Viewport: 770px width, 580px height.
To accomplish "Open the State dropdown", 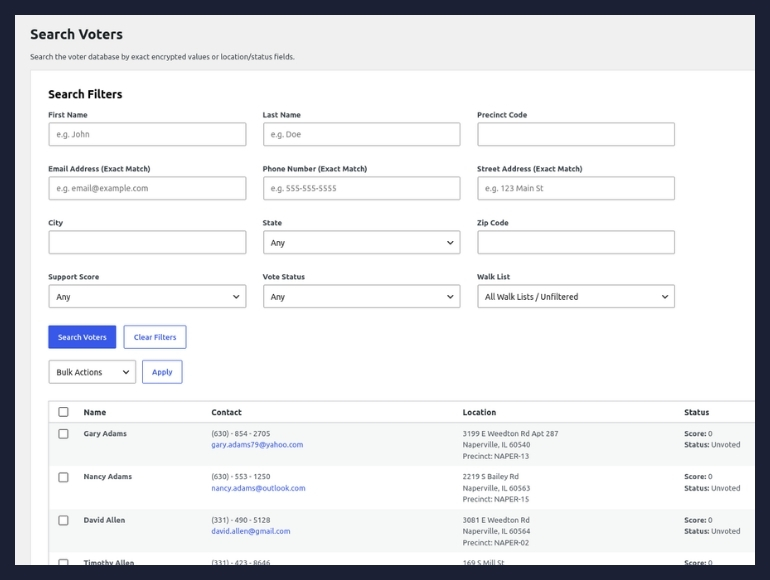I will coord(361,243).
